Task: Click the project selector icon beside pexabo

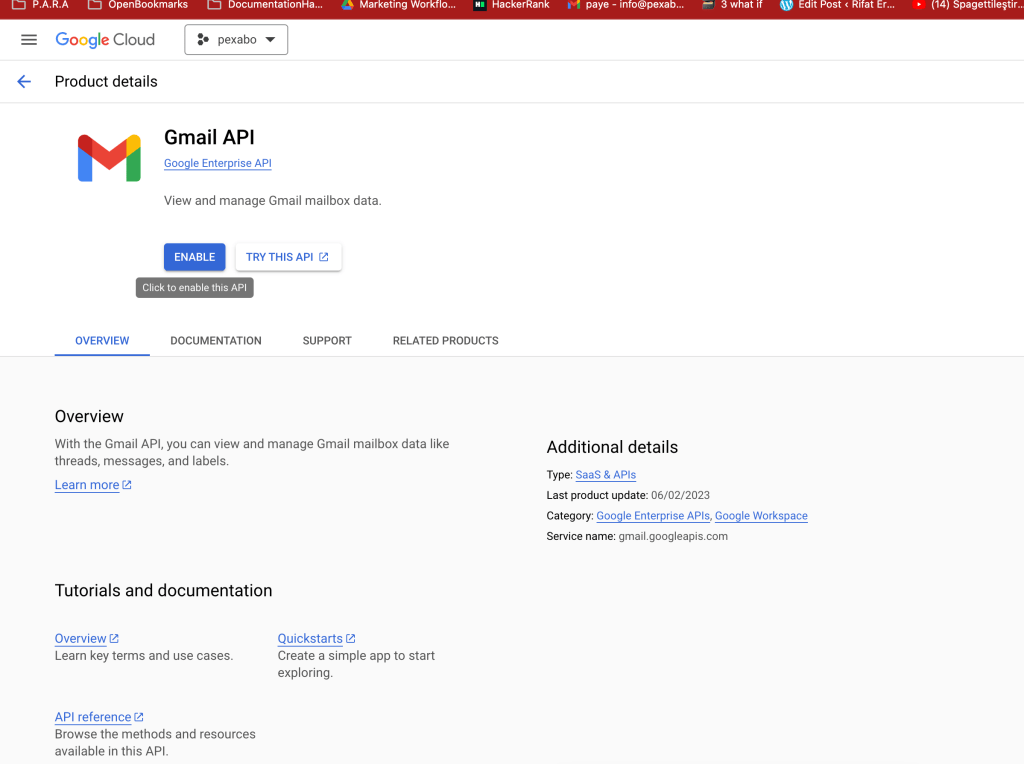Action: pyautogui.click(x=203, y=40)
